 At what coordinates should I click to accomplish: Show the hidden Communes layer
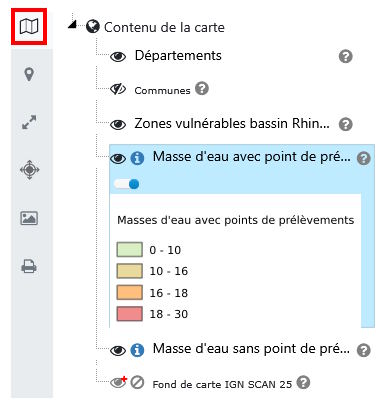pyautogui.click(x=118, y=89)
